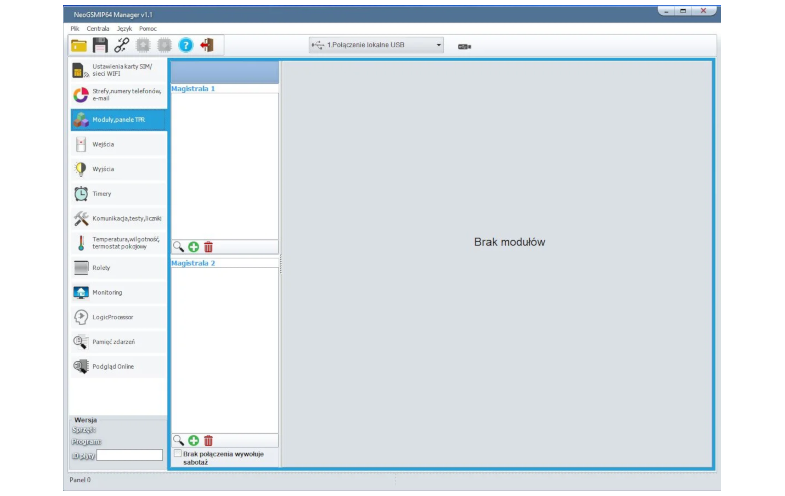This screenshot has width=785, height=496.
Task: Open the Pamięć zdarzeń section
Action: [119, 342]
